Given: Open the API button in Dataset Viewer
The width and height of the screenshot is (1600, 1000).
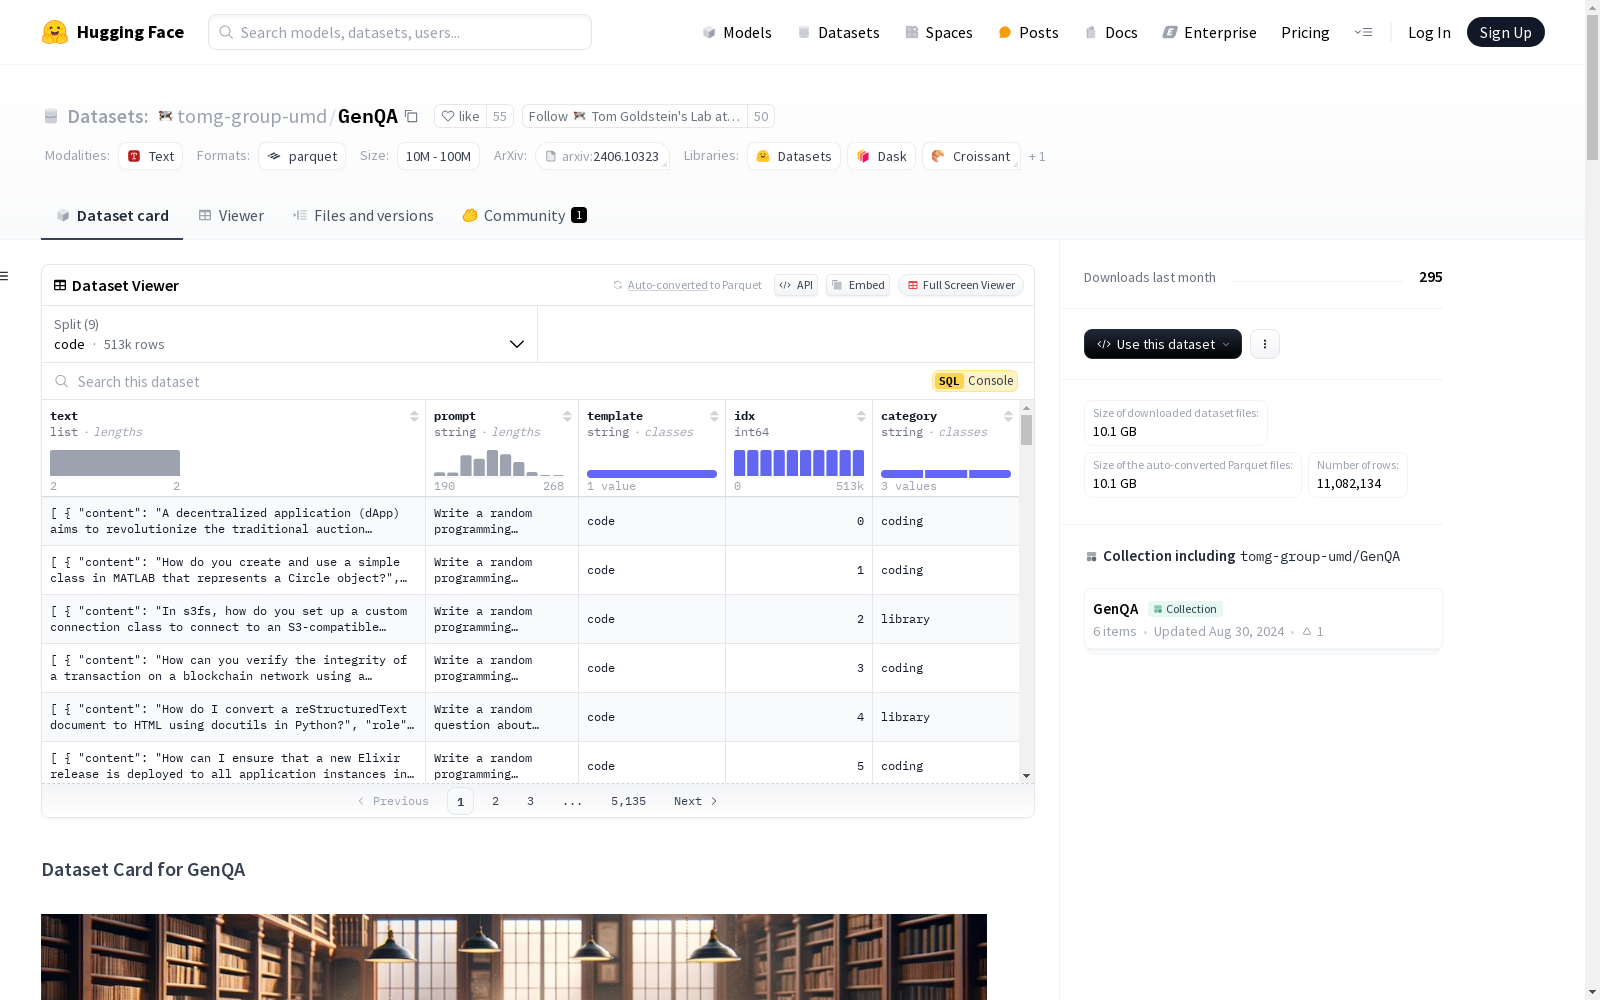Looking at the screenshot, I should (x=796, y=285).
